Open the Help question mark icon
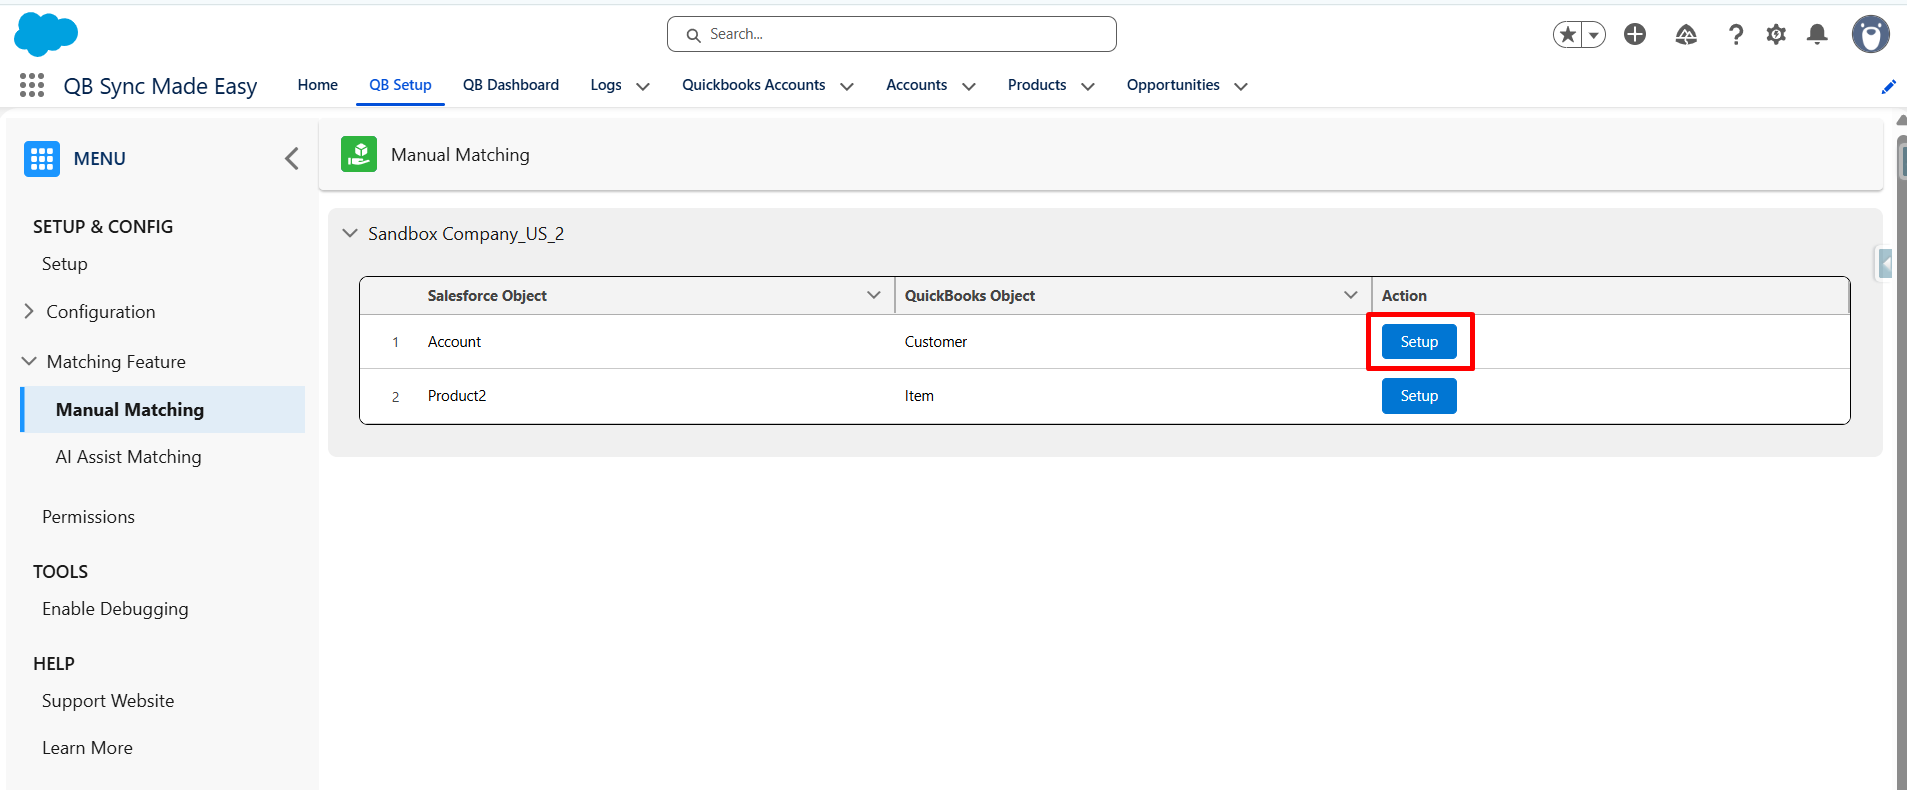The image size is (1907, 790). tap(1736, 35)
